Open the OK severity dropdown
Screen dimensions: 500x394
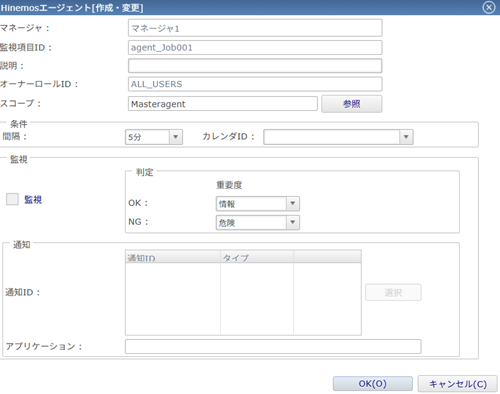pyautogui.click(x=258, y=203)
